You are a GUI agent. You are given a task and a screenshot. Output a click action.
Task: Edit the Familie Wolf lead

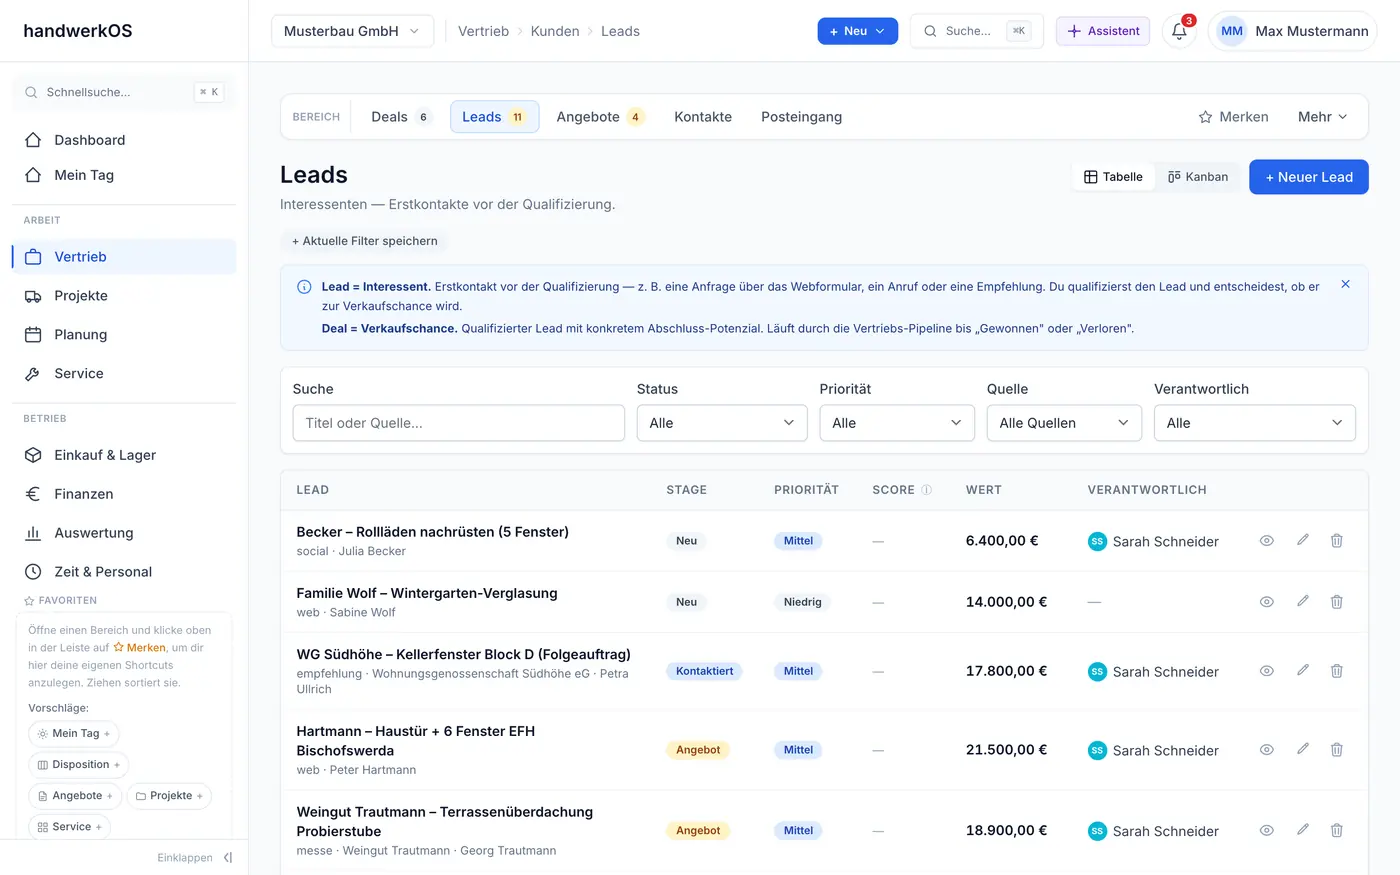tap(1302, 601)
